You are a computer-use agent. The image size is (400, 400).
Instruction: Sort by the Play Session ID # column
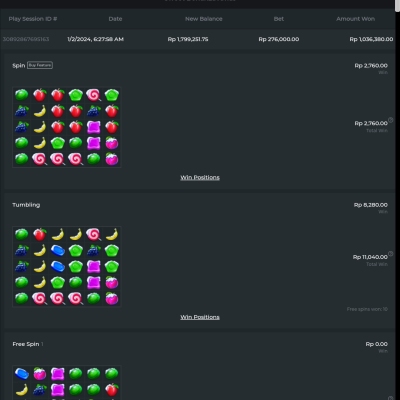coord(33,19)
